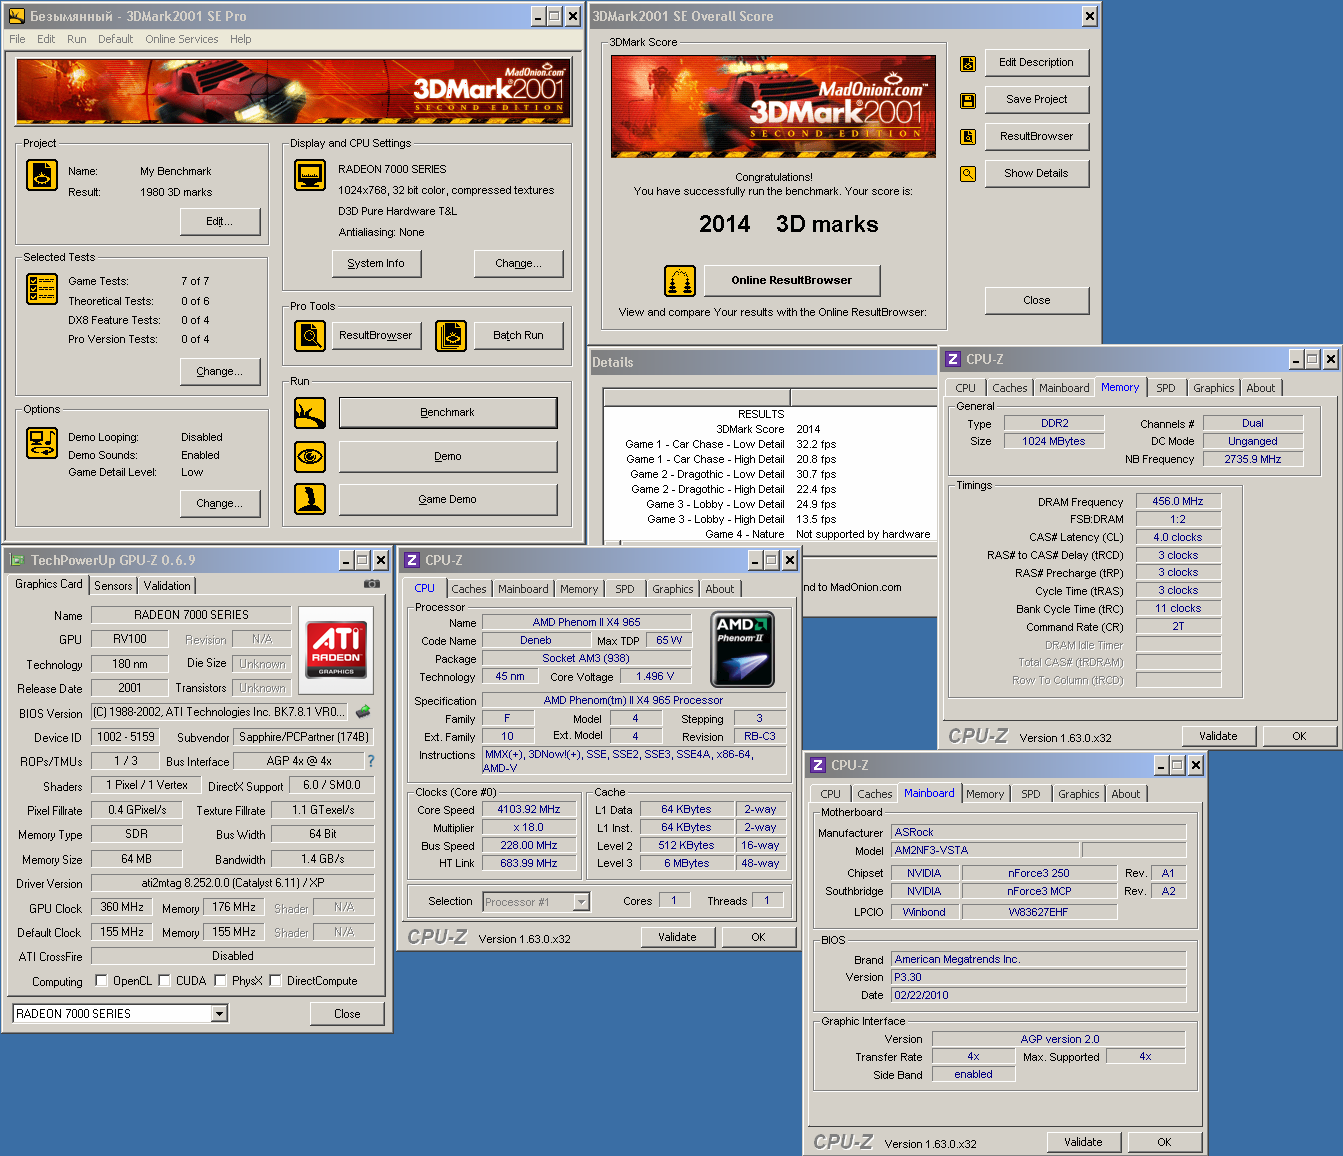
Task: Open the Online Services menu
Action: (181, 39)
